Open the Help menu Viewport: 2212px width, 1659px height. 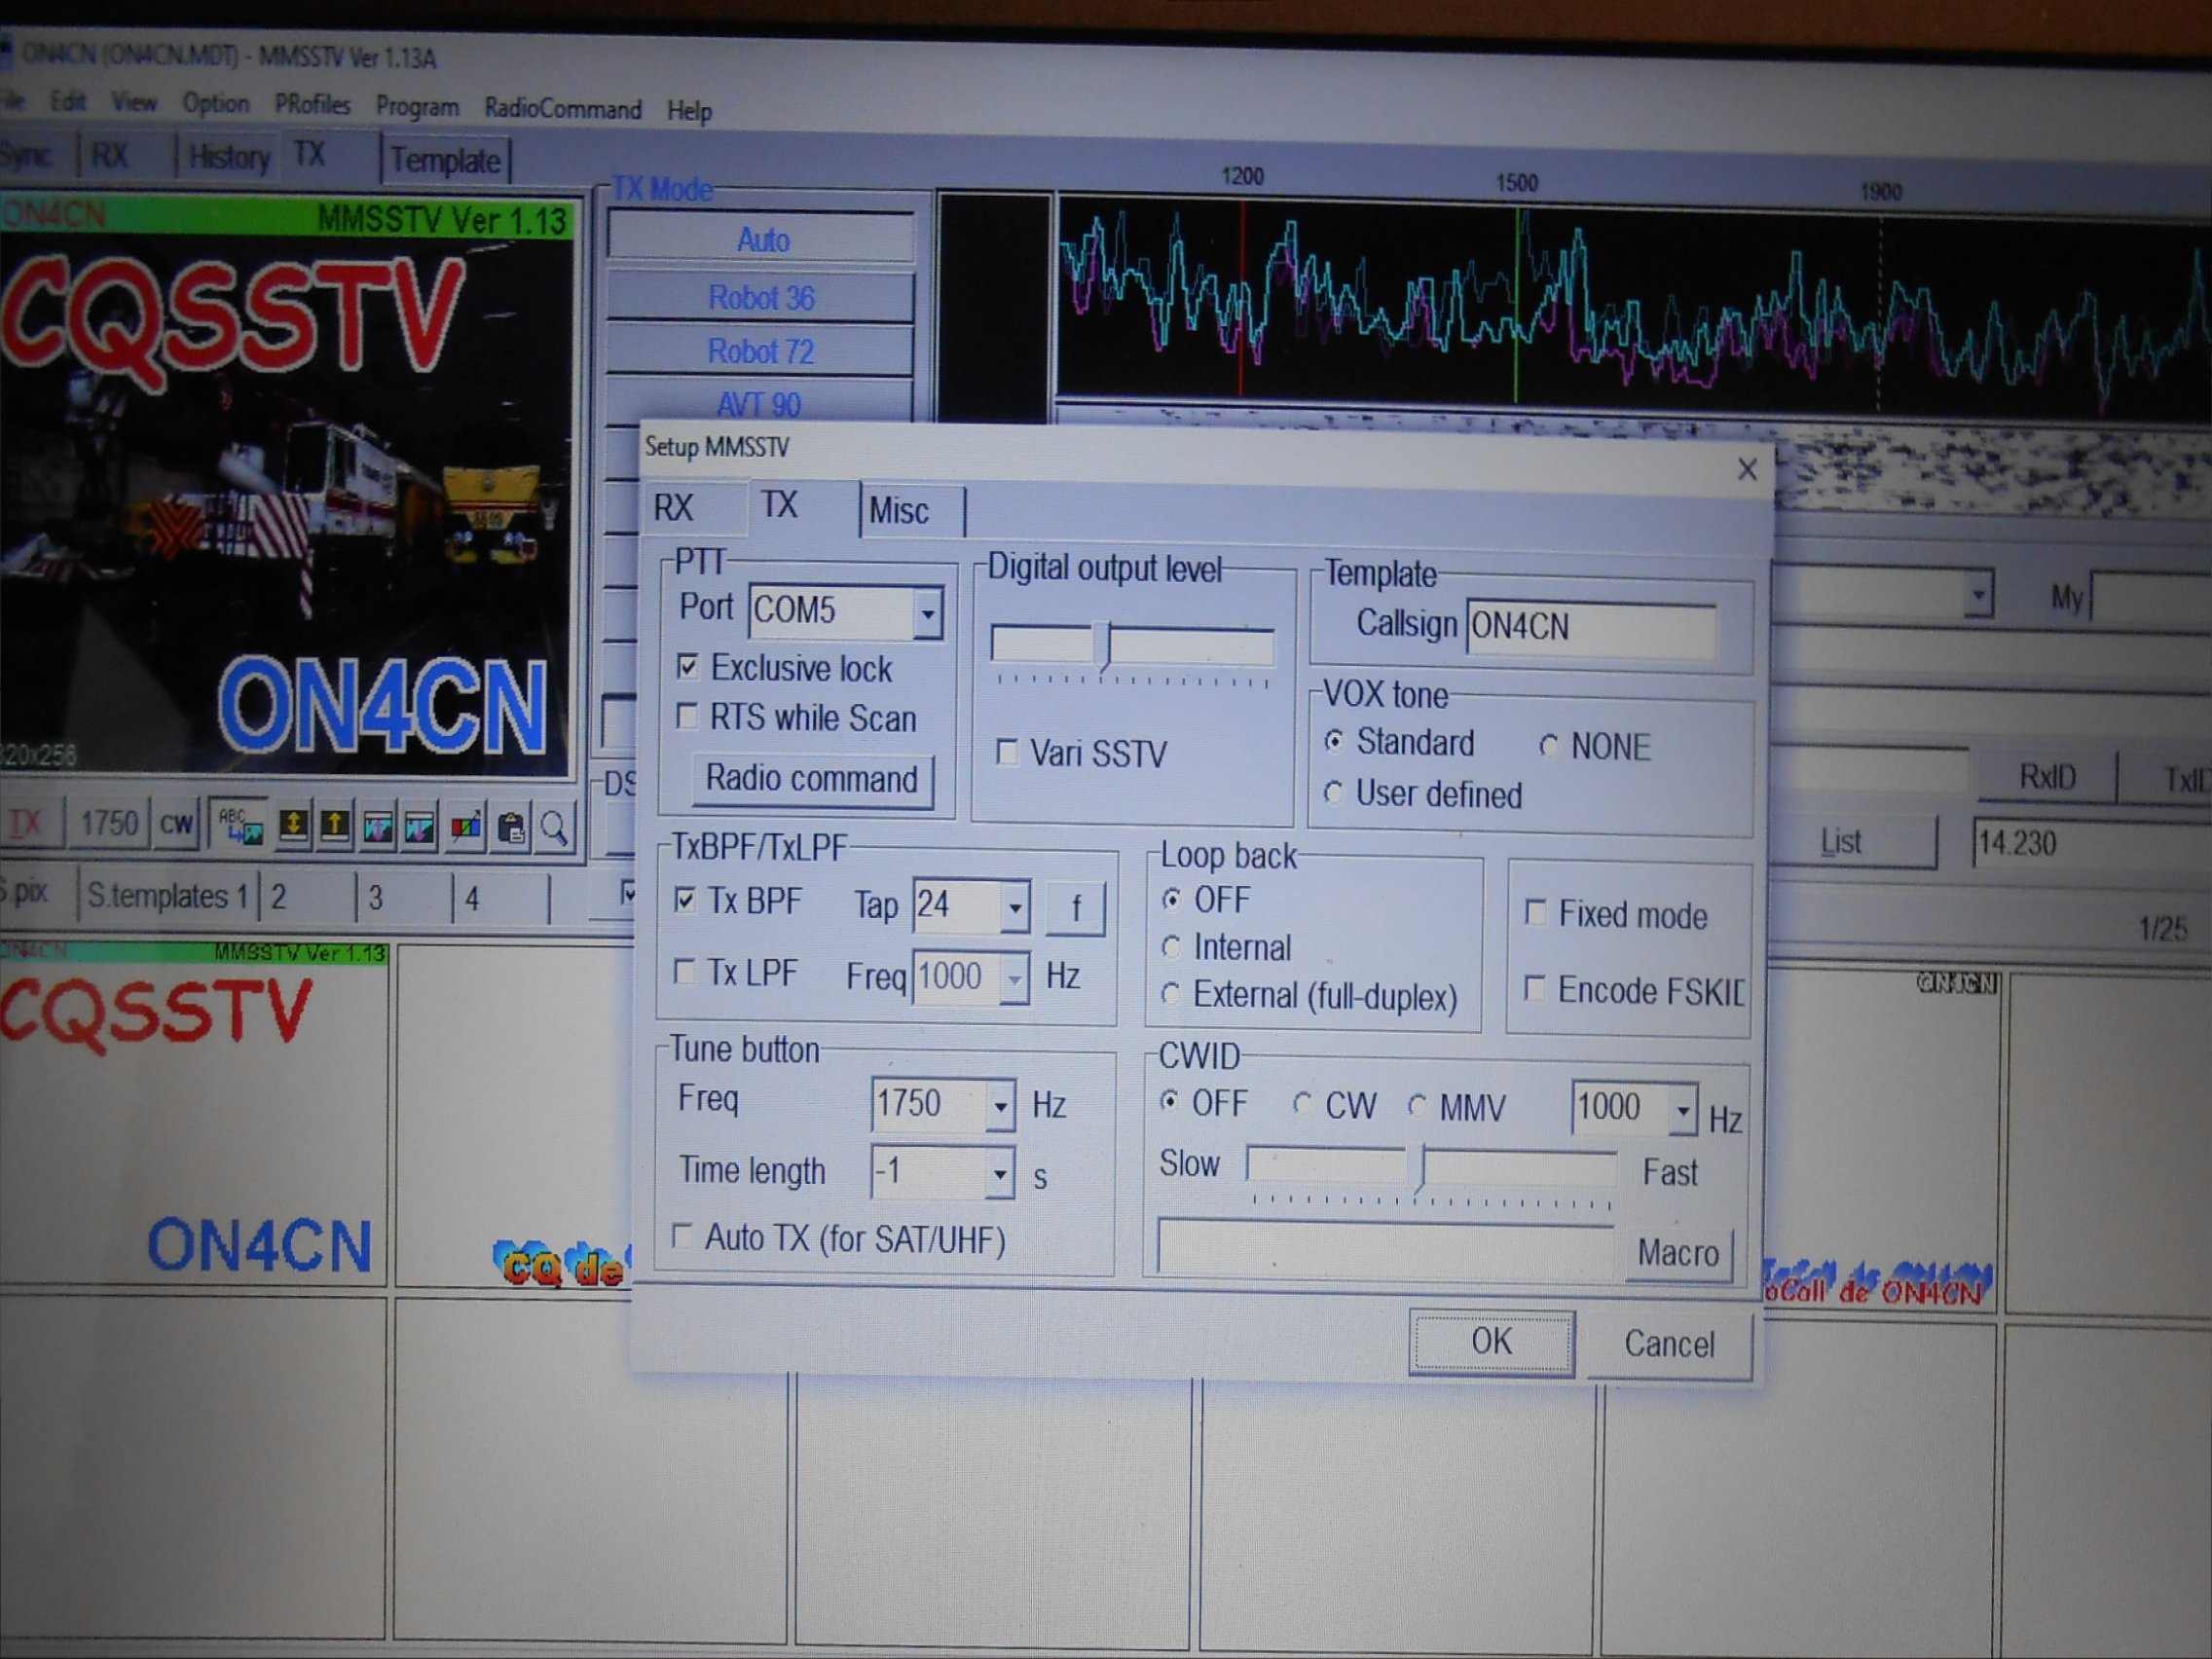(x=689, y=110)
